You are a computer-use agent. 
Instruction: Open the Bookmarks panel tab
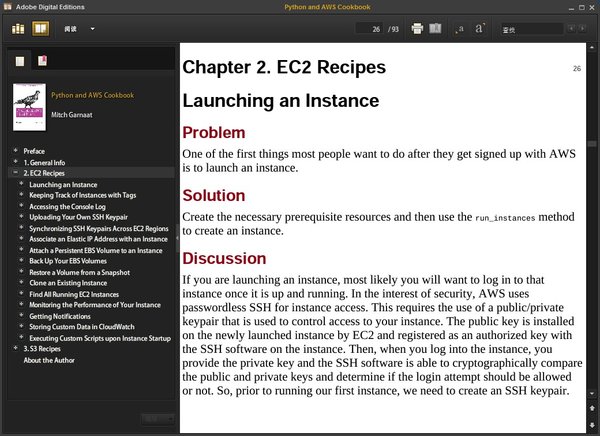pos(42,60)
